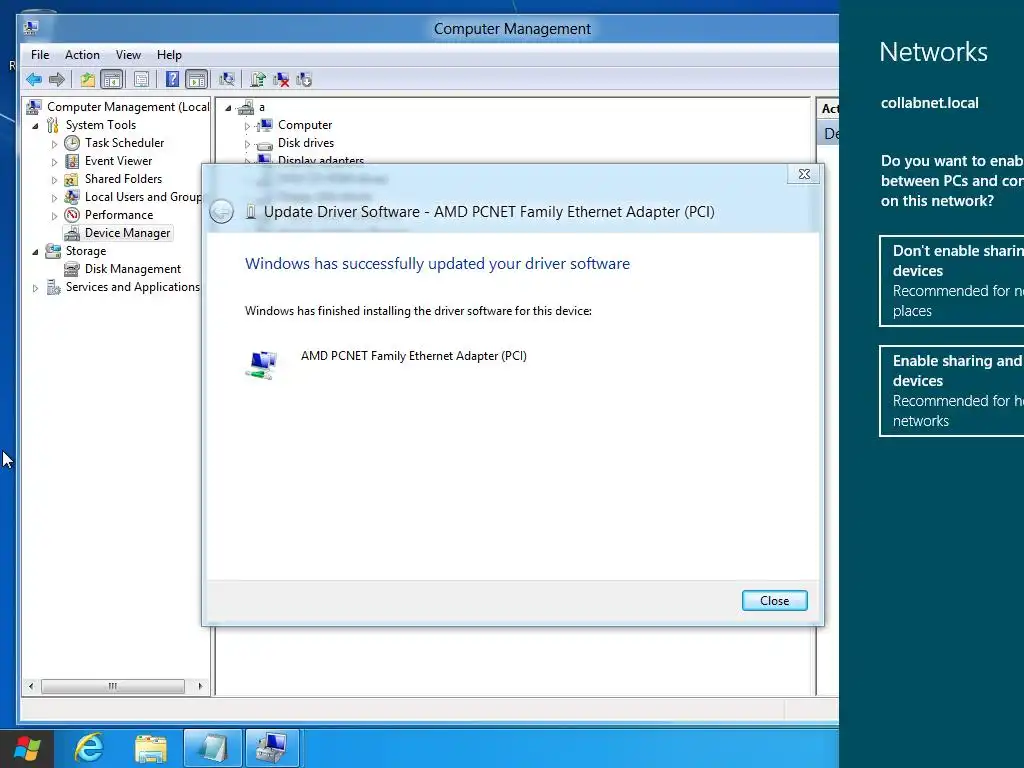The image size is (1024, 768).
Task: Open the Windows Start button
Action: coord(27,748)
